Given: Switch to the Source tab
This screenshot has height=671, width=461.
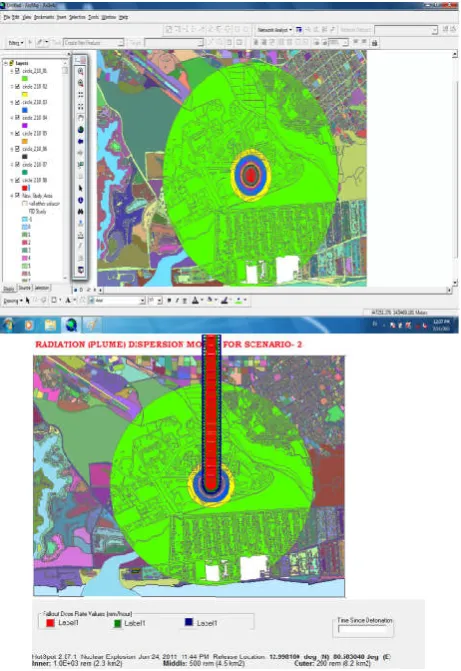Looking at the screenshot, I should click(24, 288).
